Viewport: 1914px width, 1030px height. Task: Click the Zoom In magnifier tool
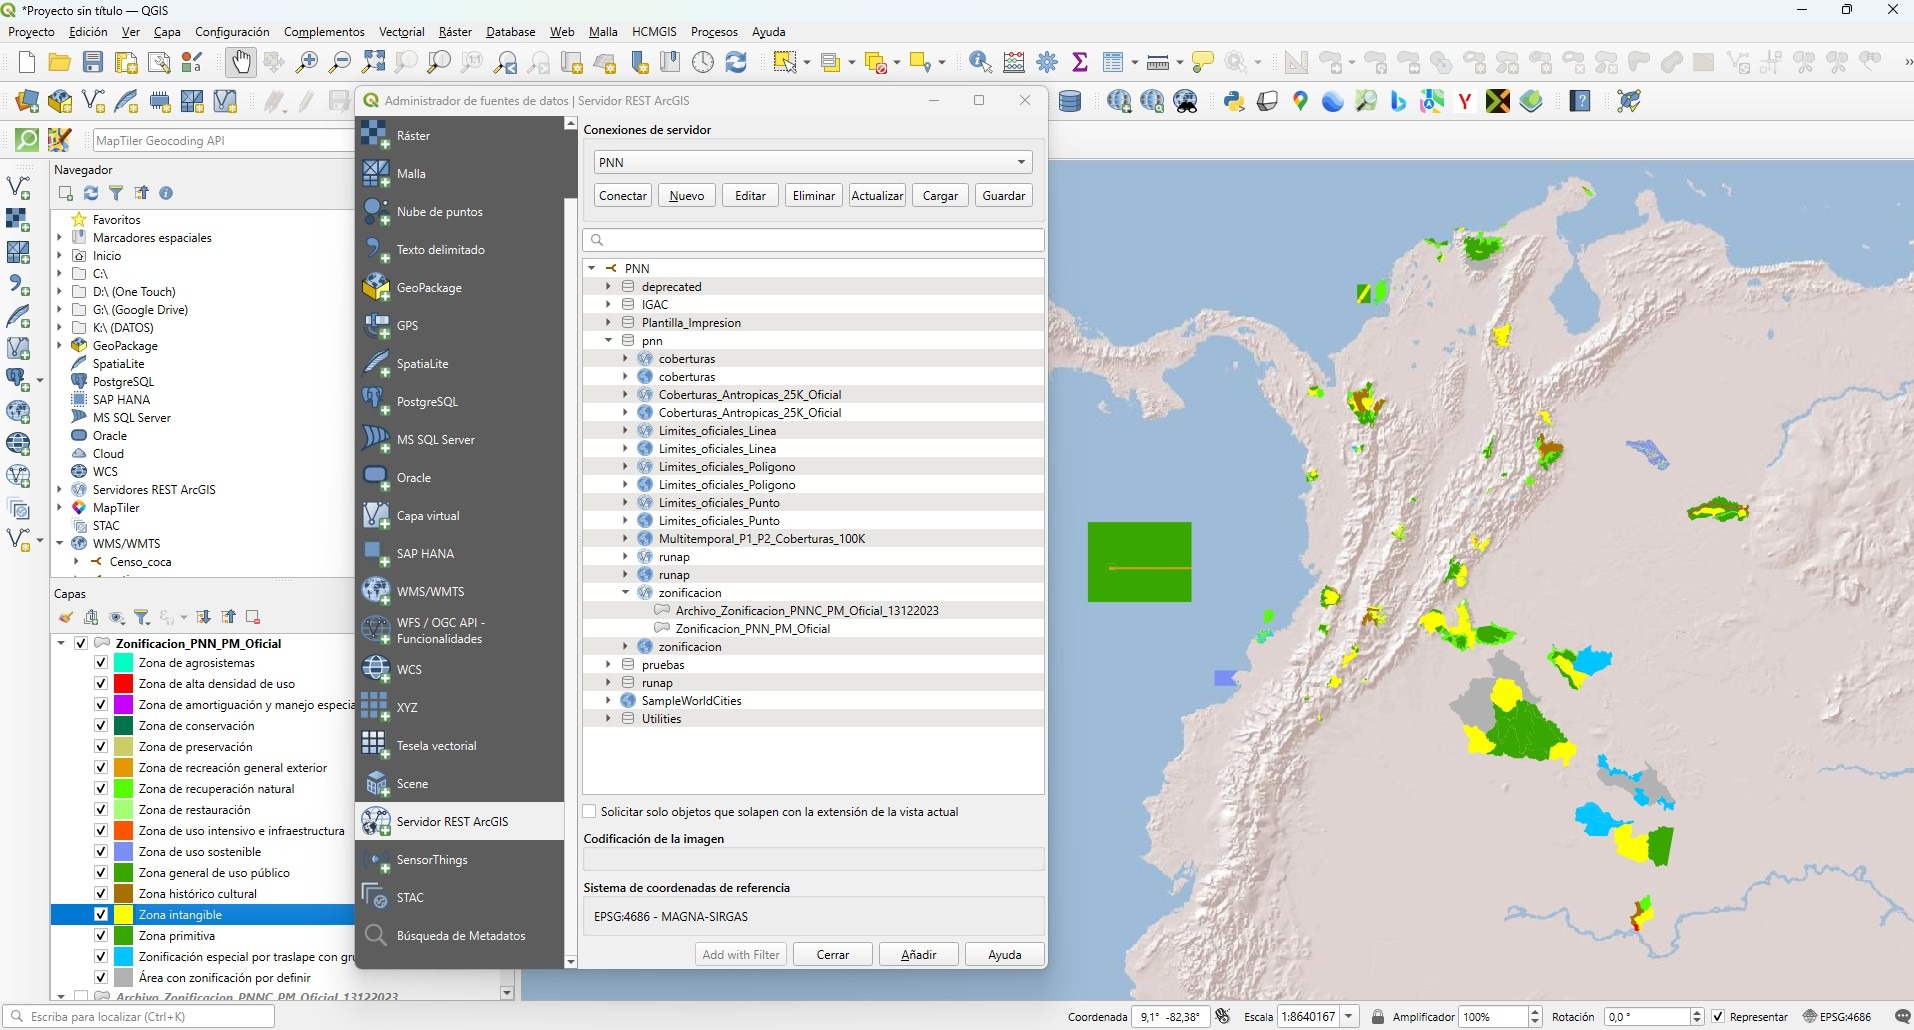coord(307,62)
